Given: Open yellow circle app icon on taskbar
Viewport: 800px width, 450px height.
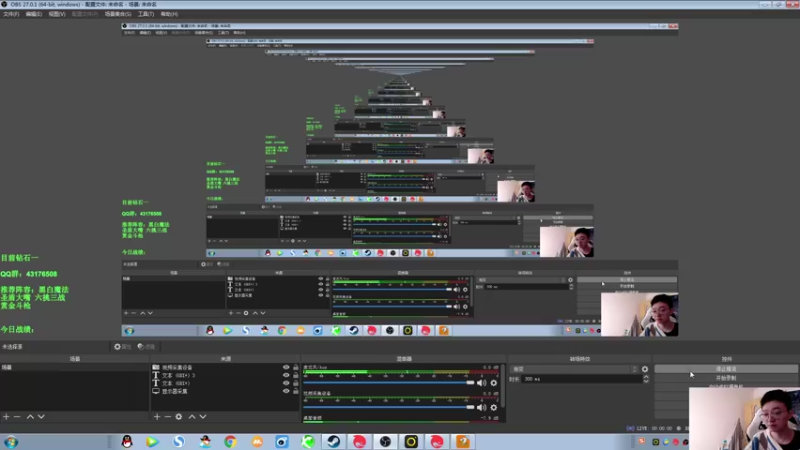Looking at the screenshot, I should [411, 441].
